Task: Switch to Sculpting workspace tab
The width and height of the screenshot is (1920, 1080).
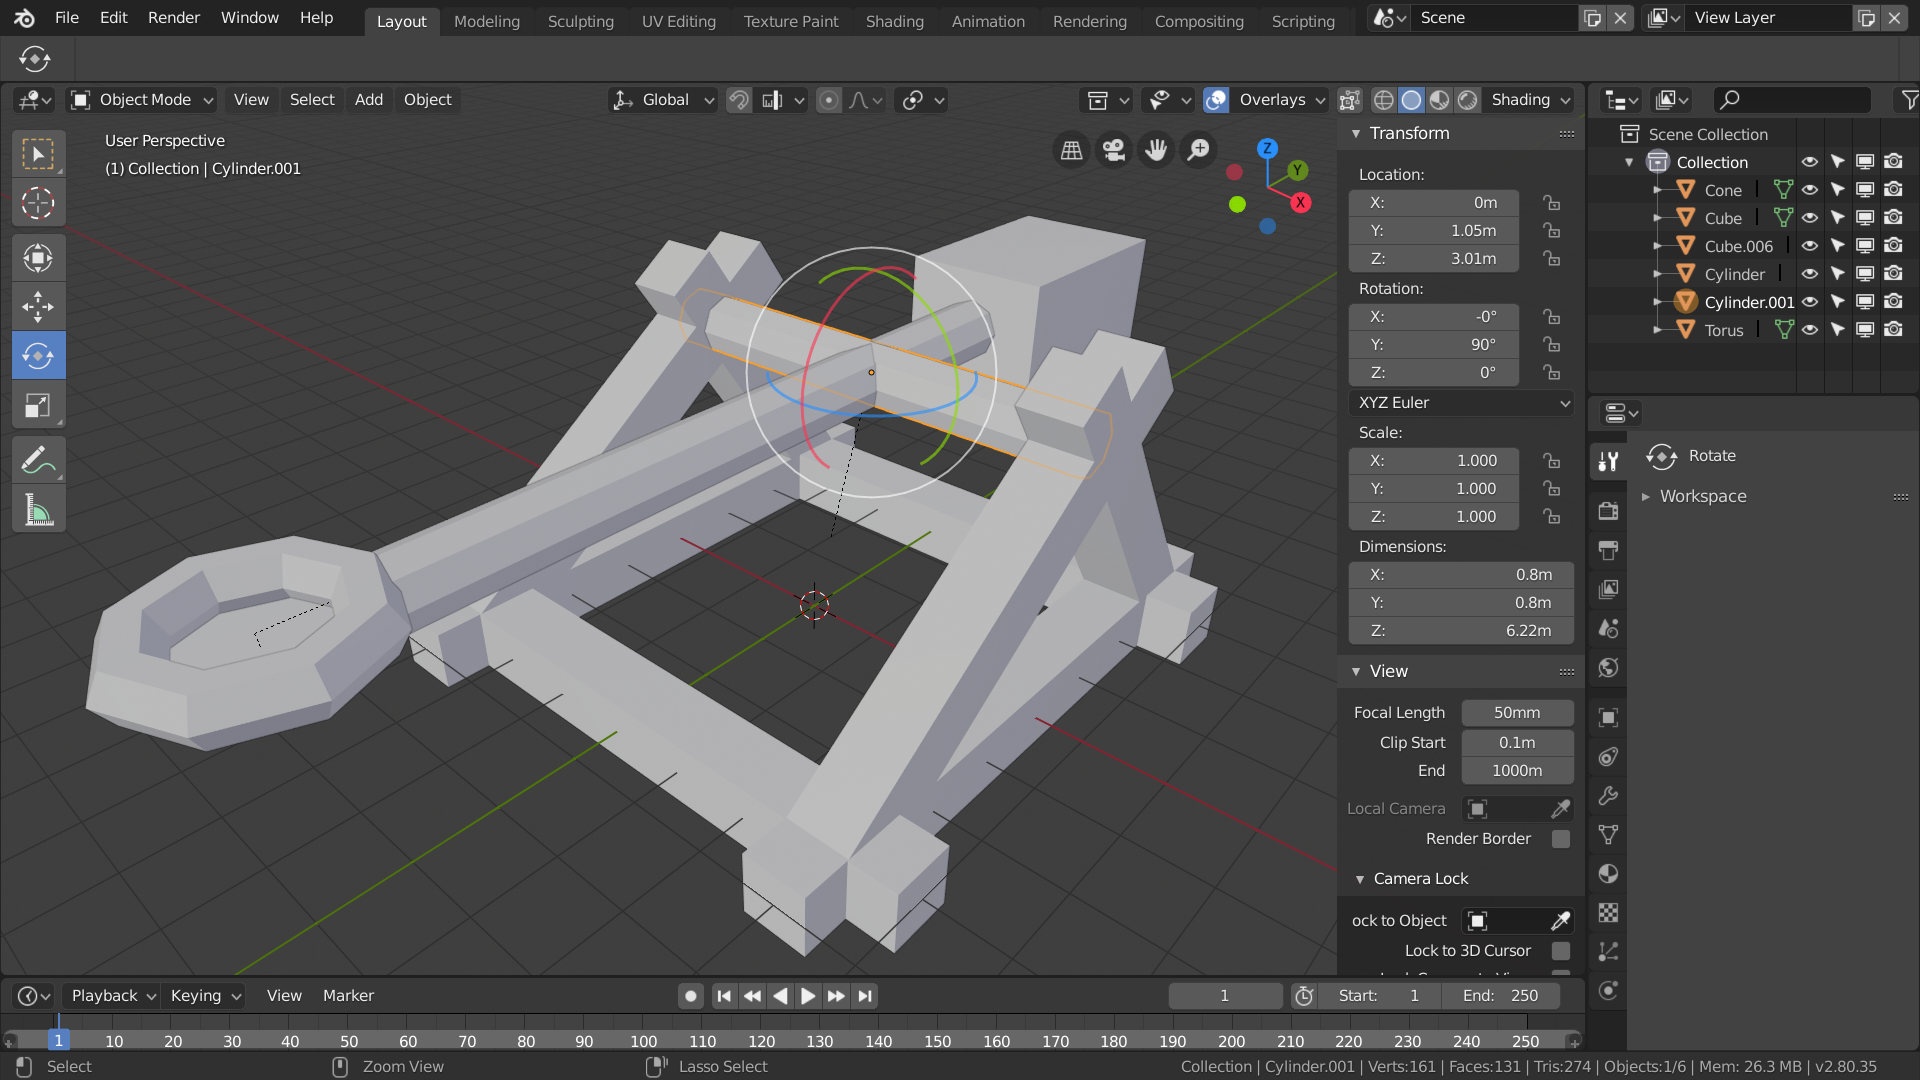Action: [x=581, y=21]
